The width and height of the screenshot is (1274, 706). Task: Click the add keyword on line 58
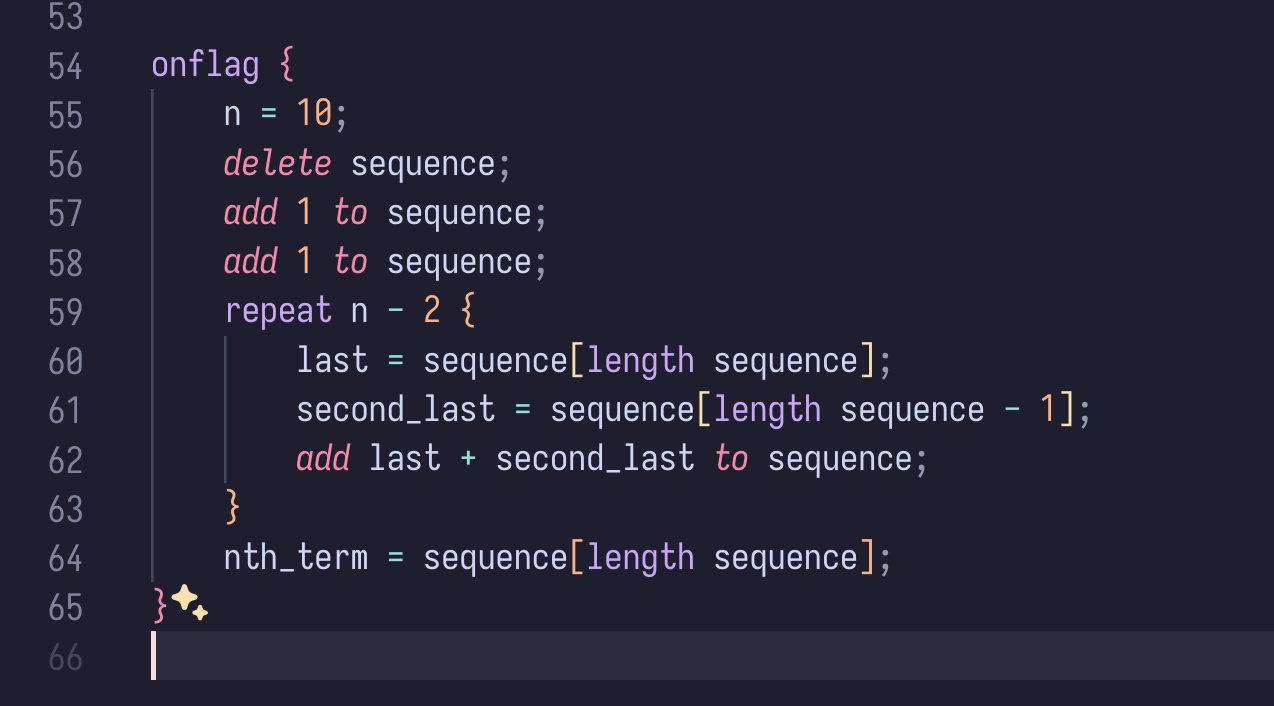(251, 262)
